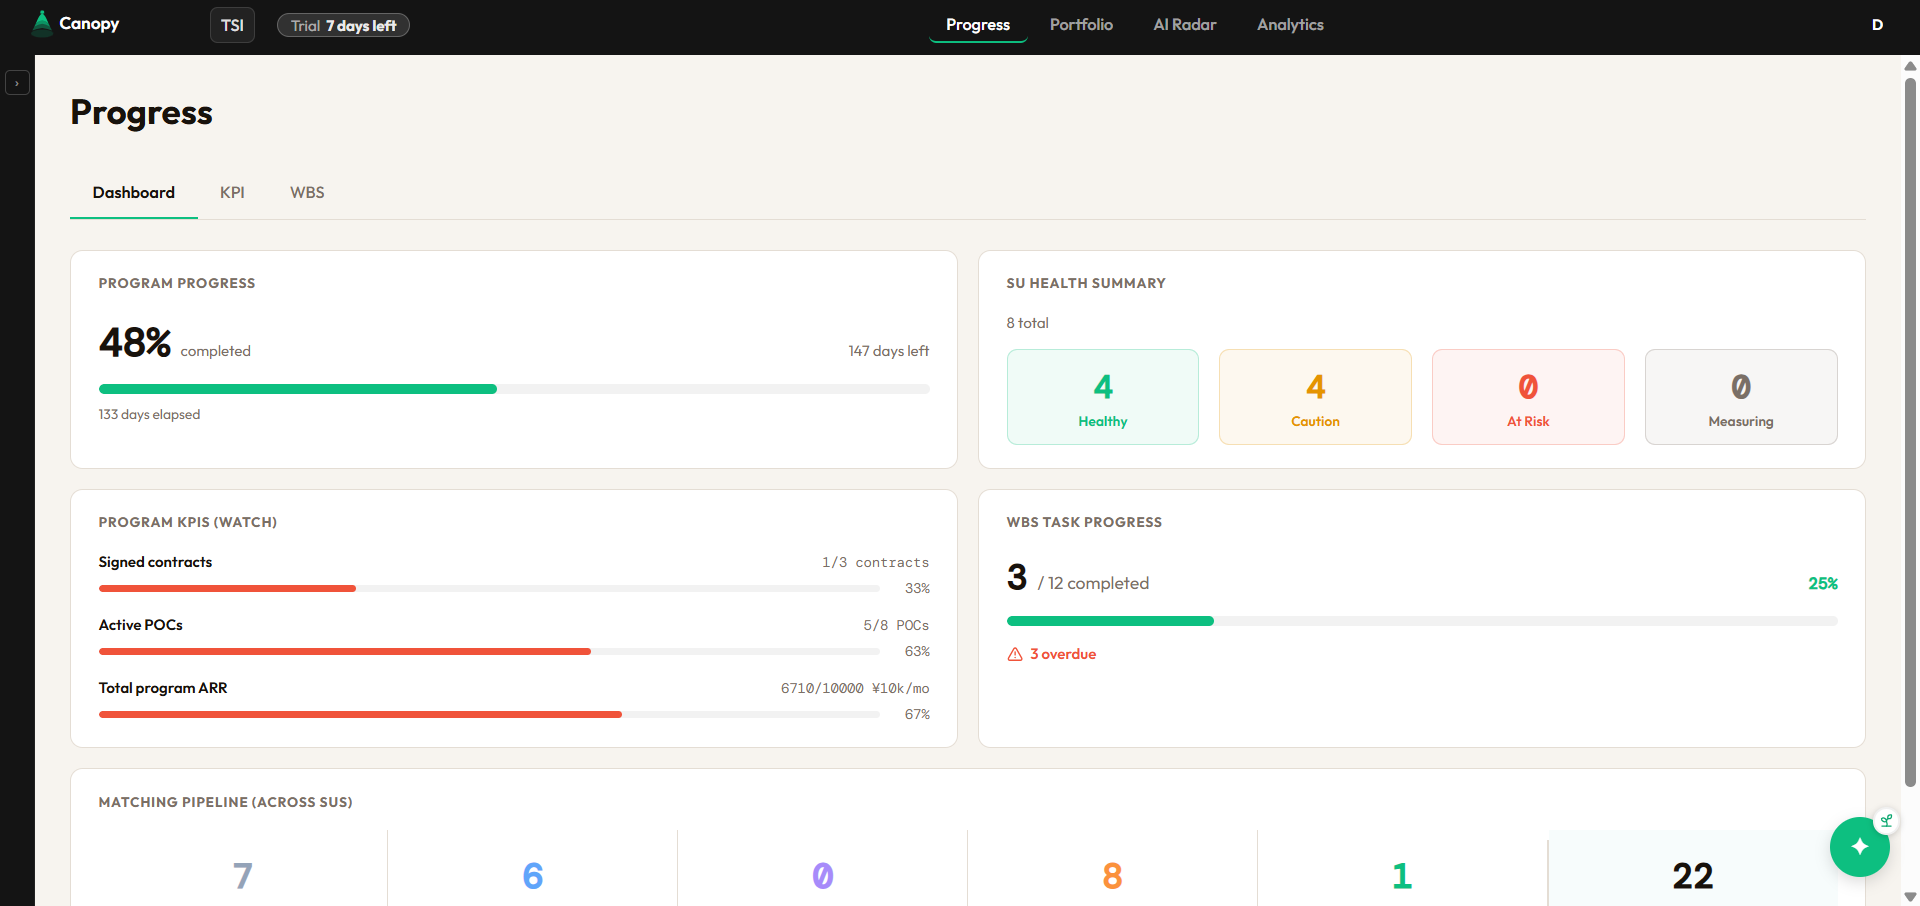
Task: Open the TSI workspace switcher
Action: coord(232,25)
